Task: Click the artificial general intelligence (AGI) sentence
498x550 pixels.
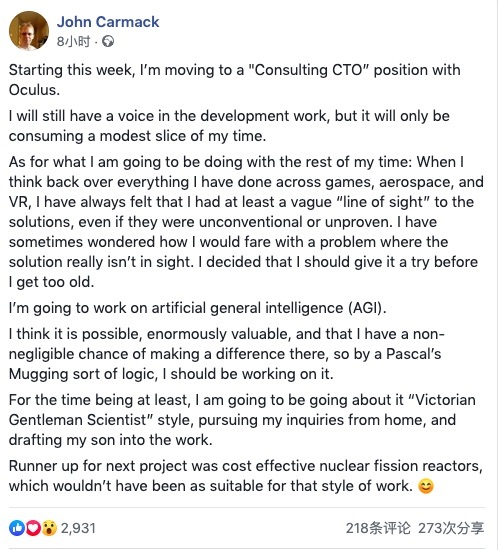Action: tap(197, 308)
